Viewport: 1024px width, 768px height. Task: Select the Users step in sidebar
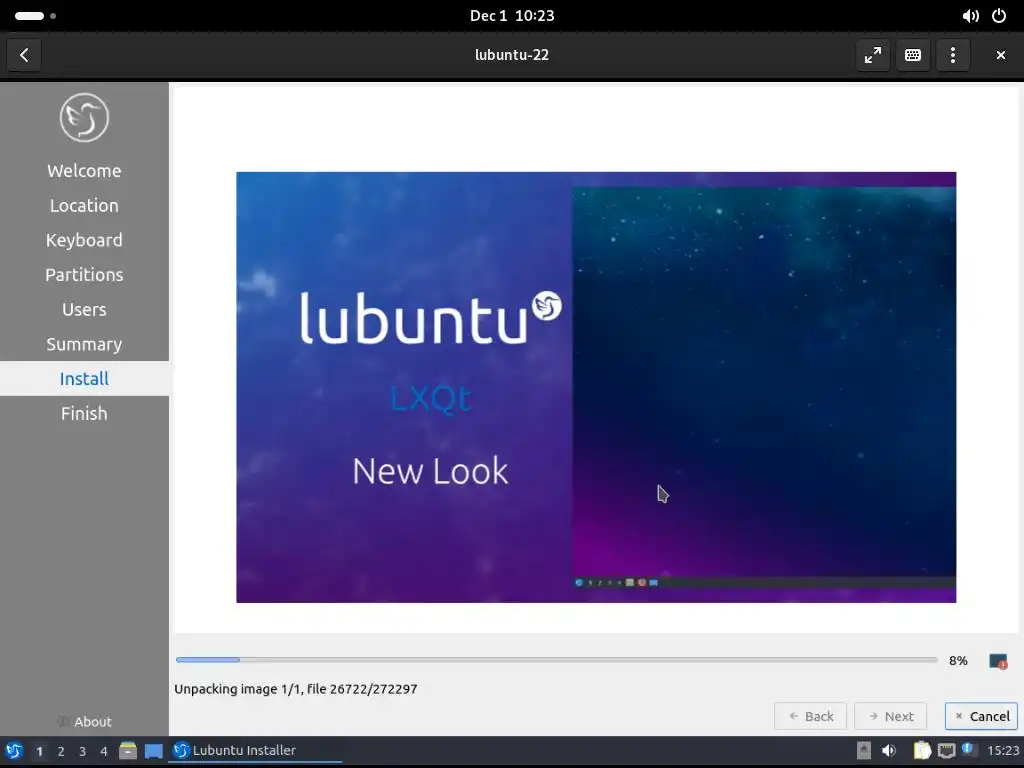[84, 310]
